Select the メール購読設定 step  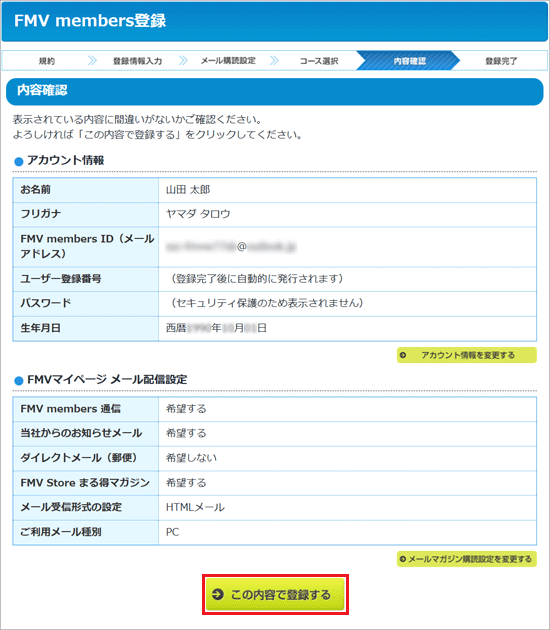(x=228, y=61)
